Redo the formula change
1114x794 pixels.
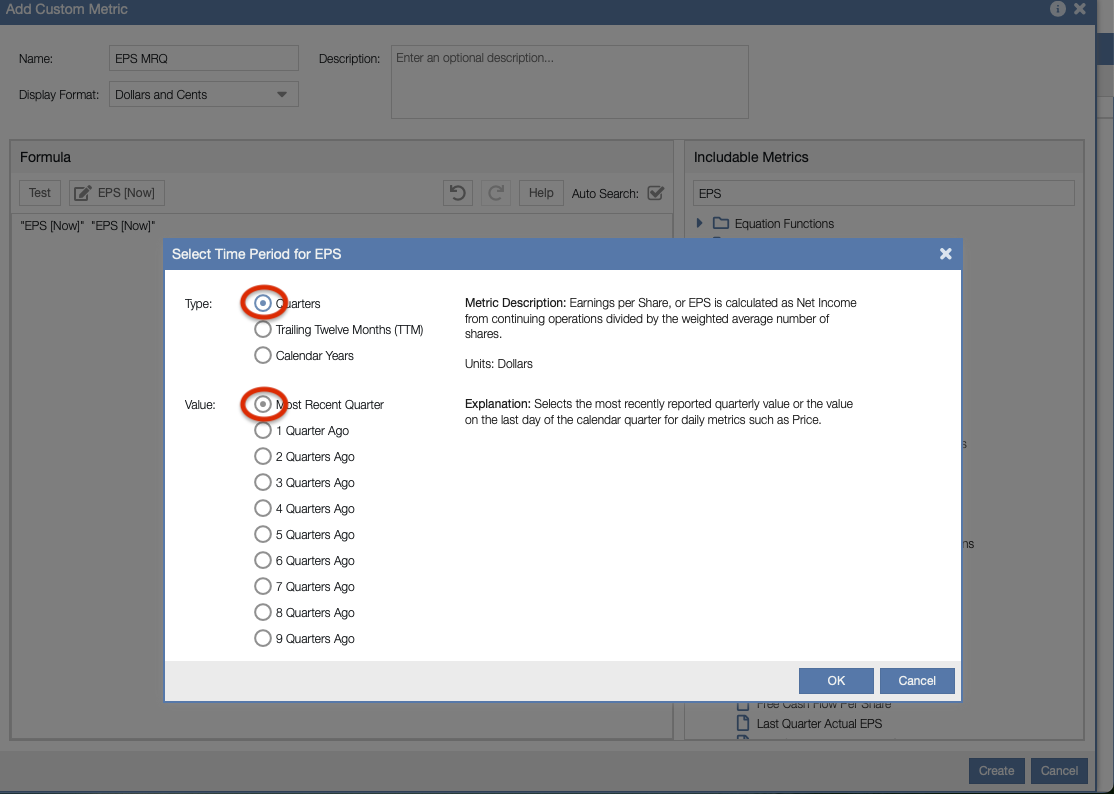tap(496, 192)
